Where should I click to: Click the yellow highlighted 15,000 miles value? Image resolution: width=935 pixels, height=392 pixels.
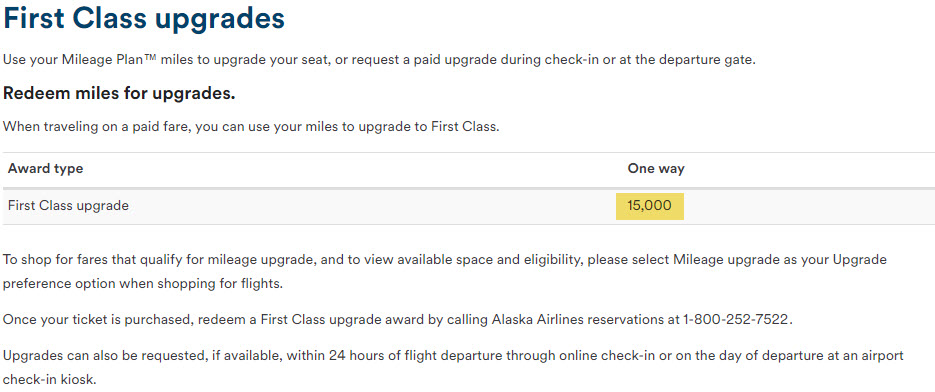coord(649,206)
